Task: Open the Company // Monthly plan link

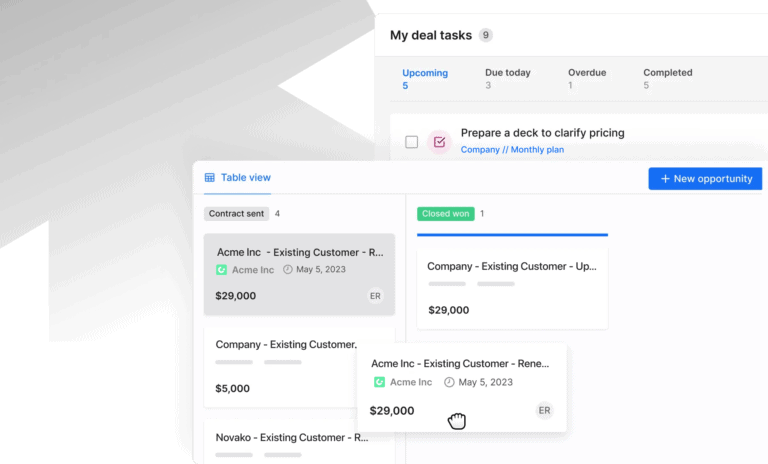Action: [512, 149]
